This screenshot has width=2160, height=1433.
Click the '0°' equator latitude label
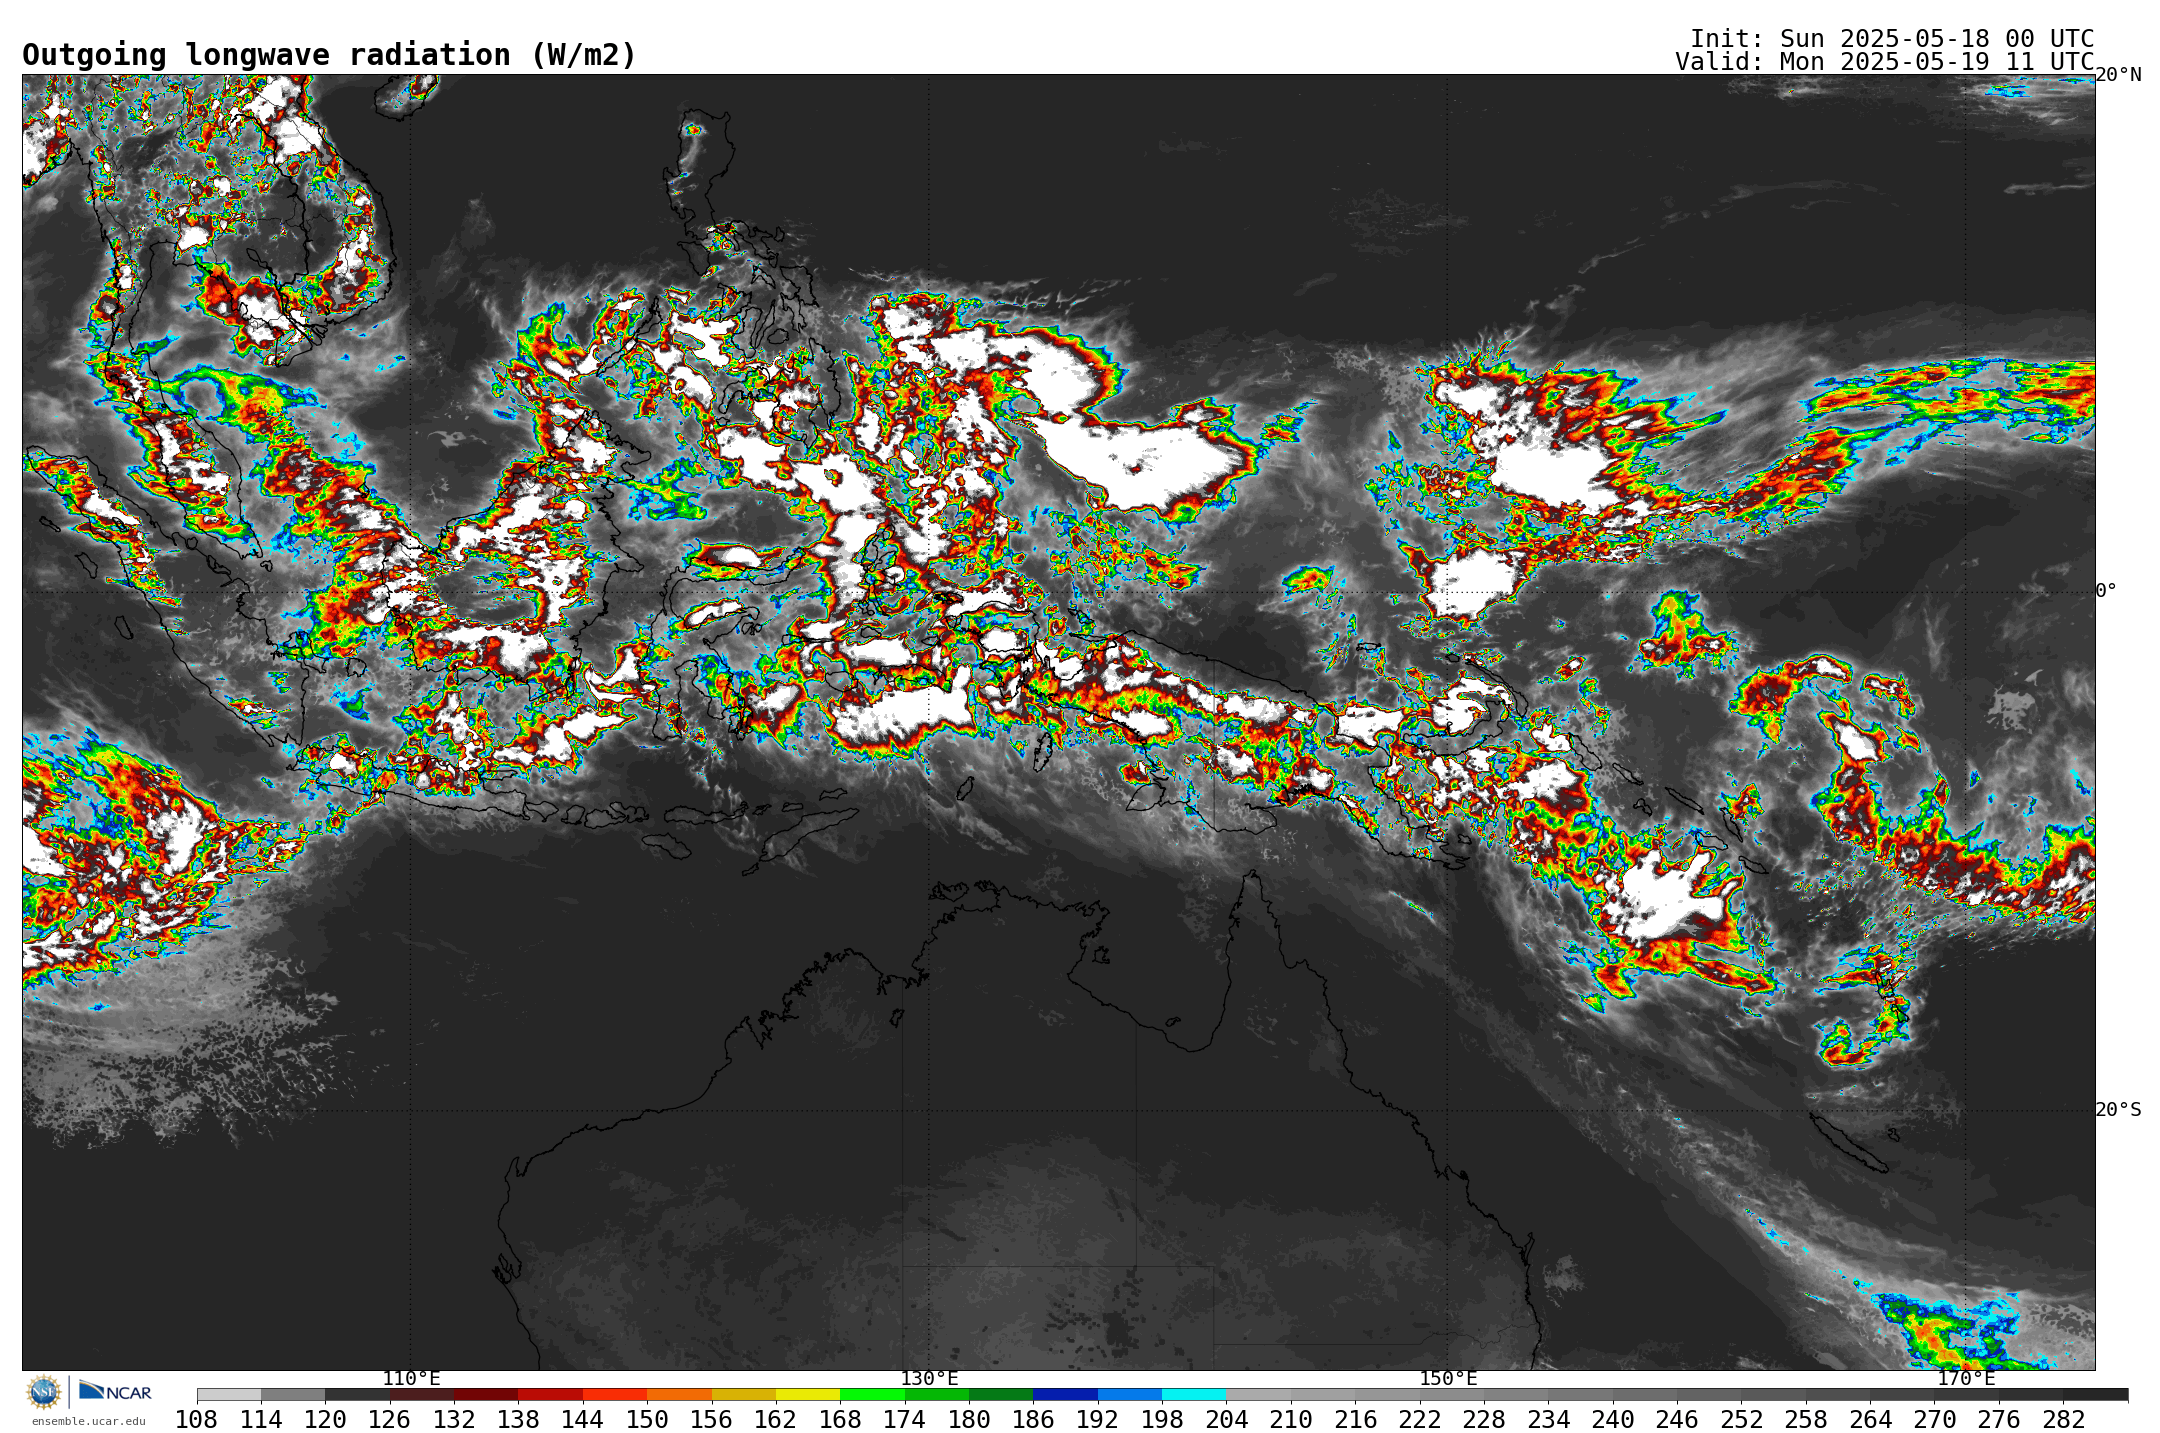(x=2106, y=591)
